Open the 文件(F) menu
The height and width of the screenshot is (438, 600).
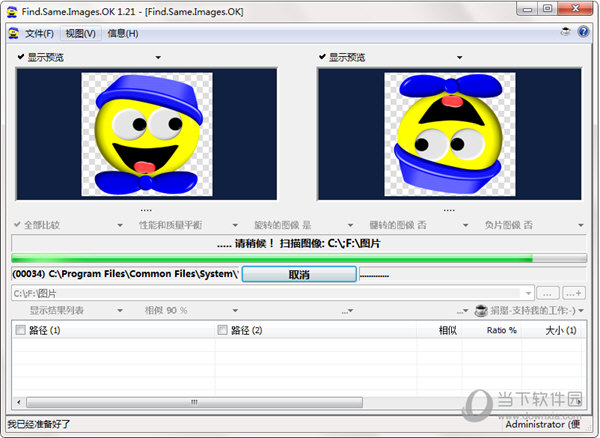coord(39,34)
